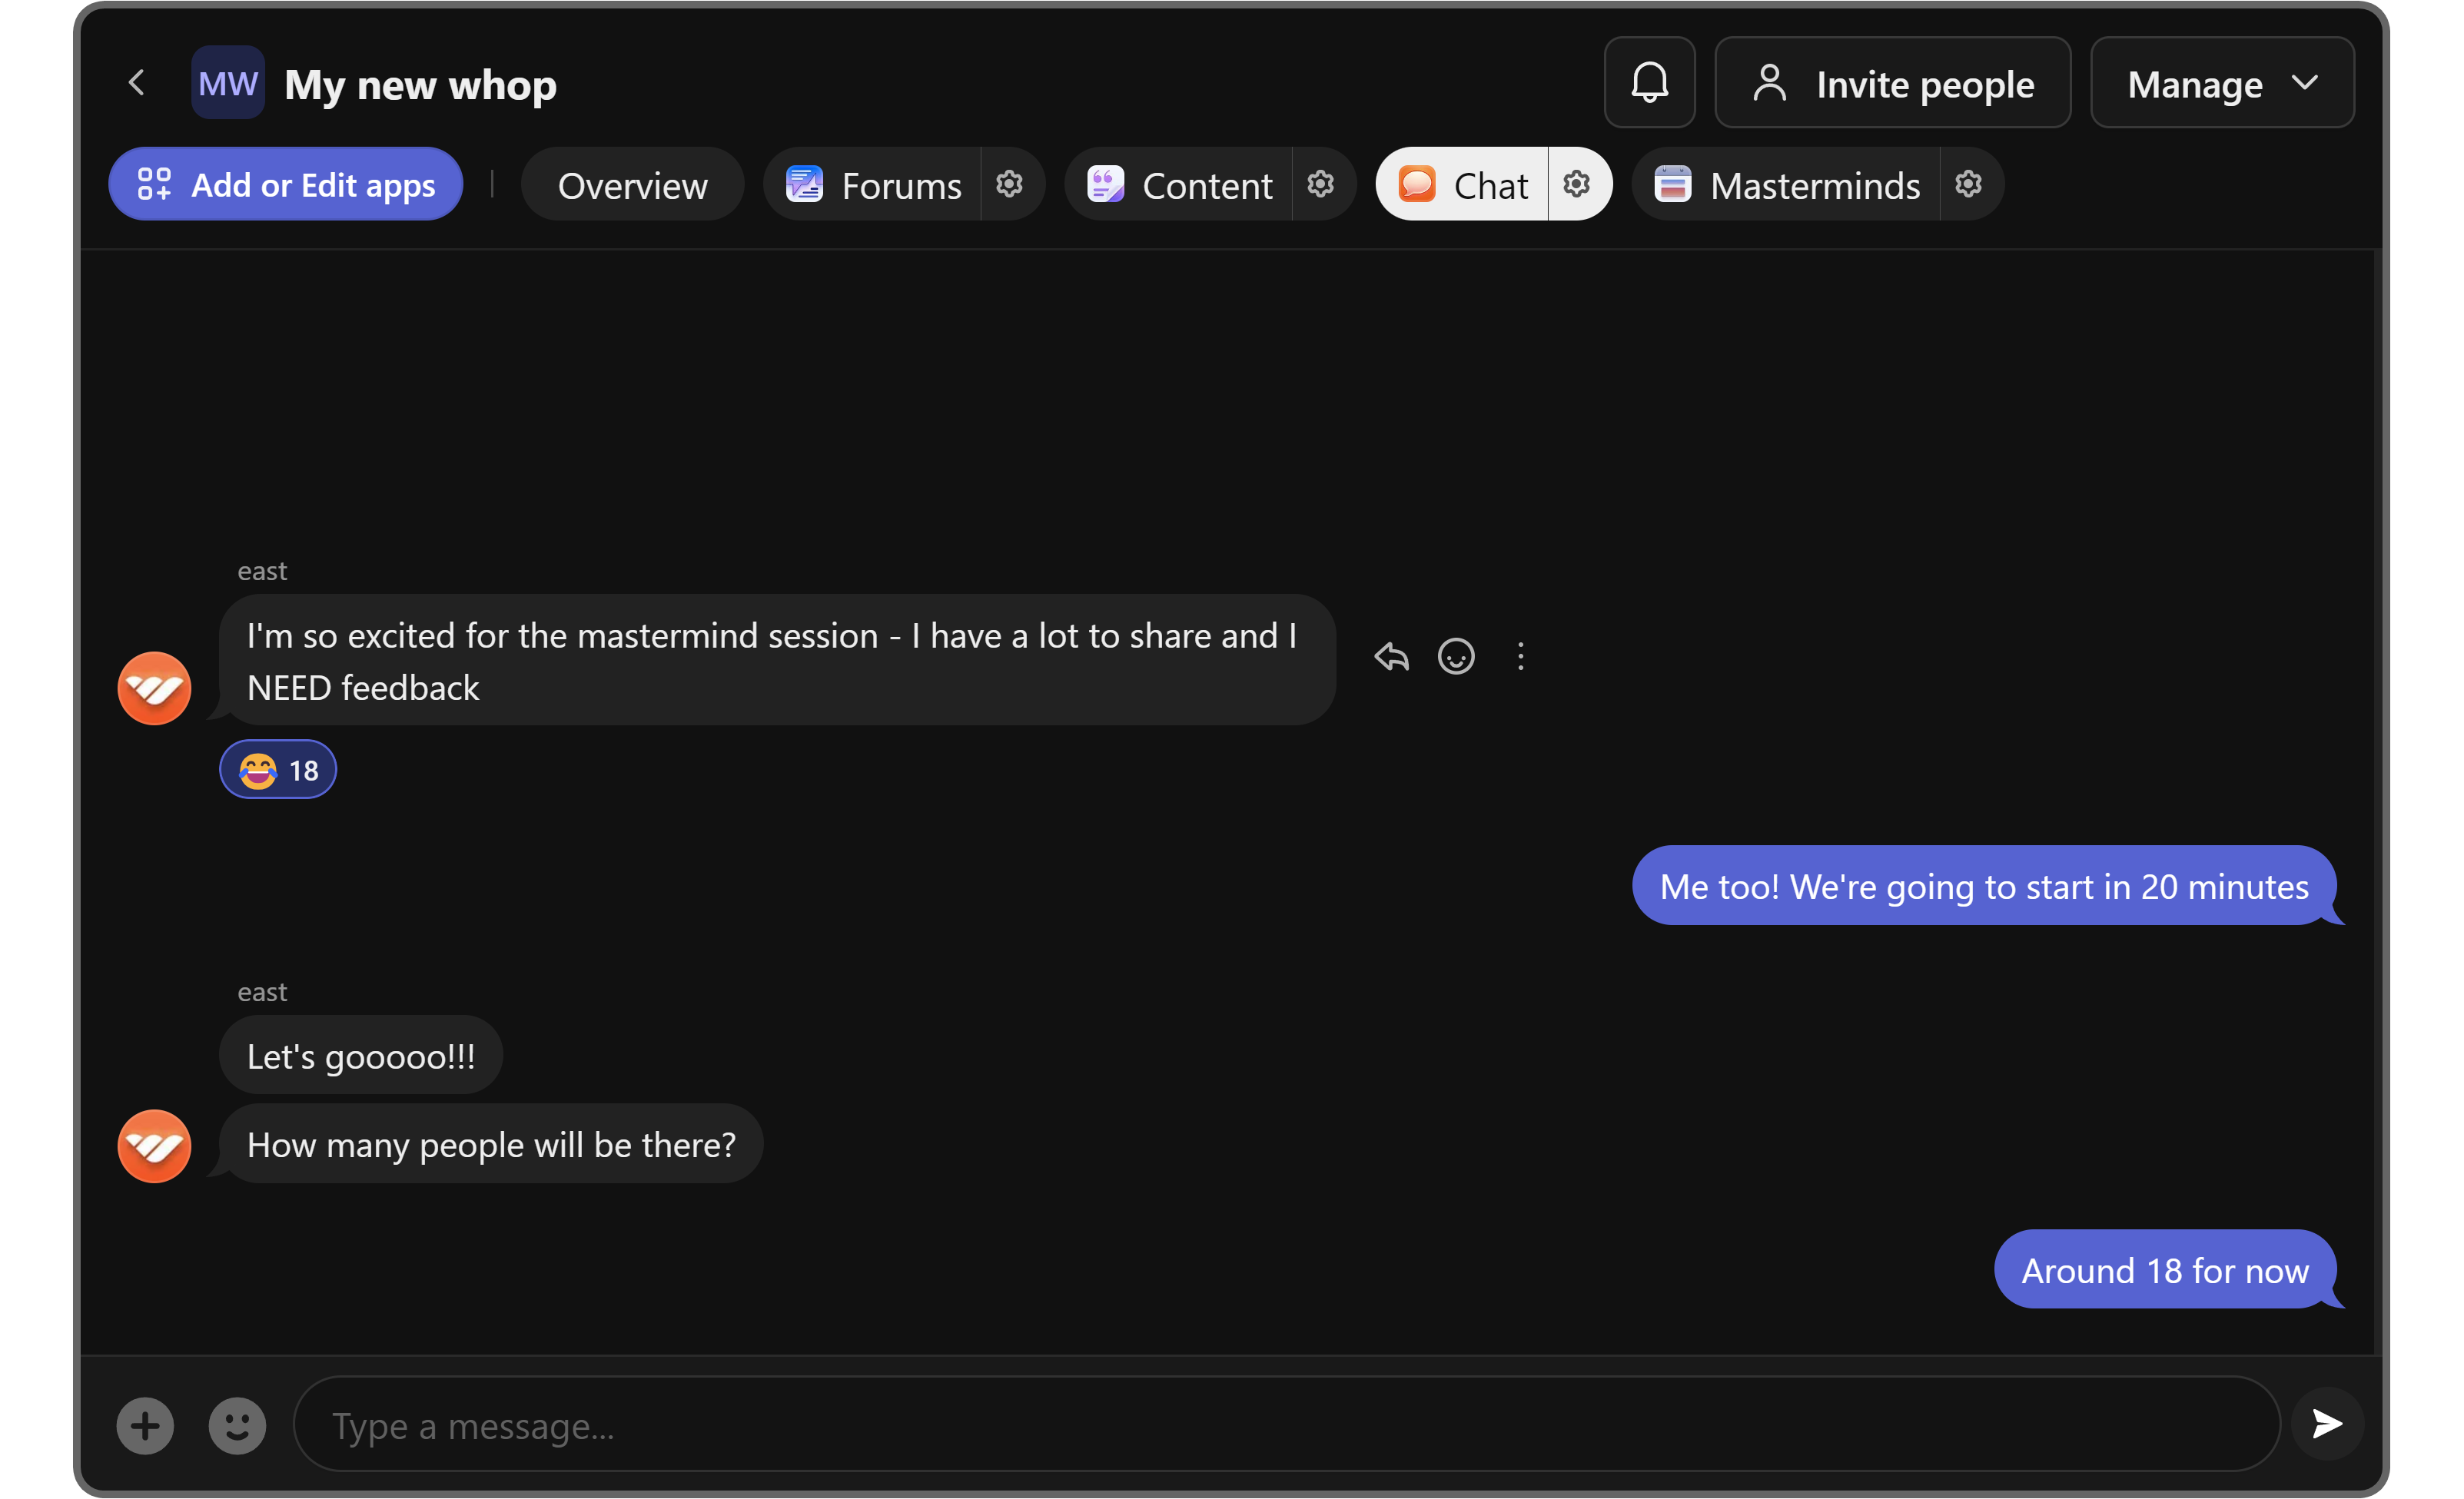The height and width of the screenshot is (1499, 2464).
Task: Open the Overview tab
Action: (x=632, y=185)
